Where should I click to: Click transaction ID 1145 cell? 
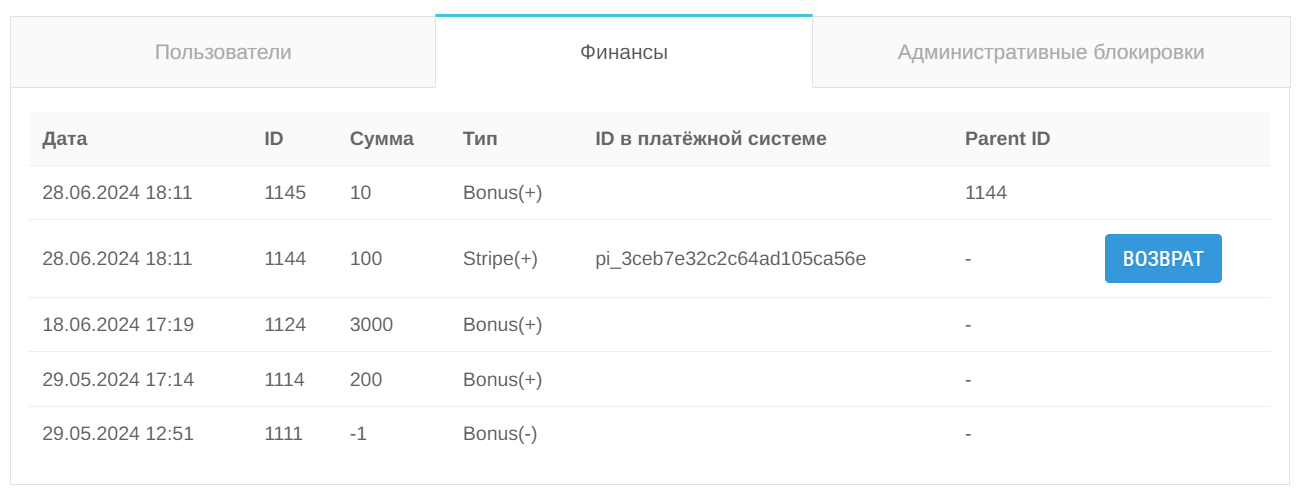[285, 193]
